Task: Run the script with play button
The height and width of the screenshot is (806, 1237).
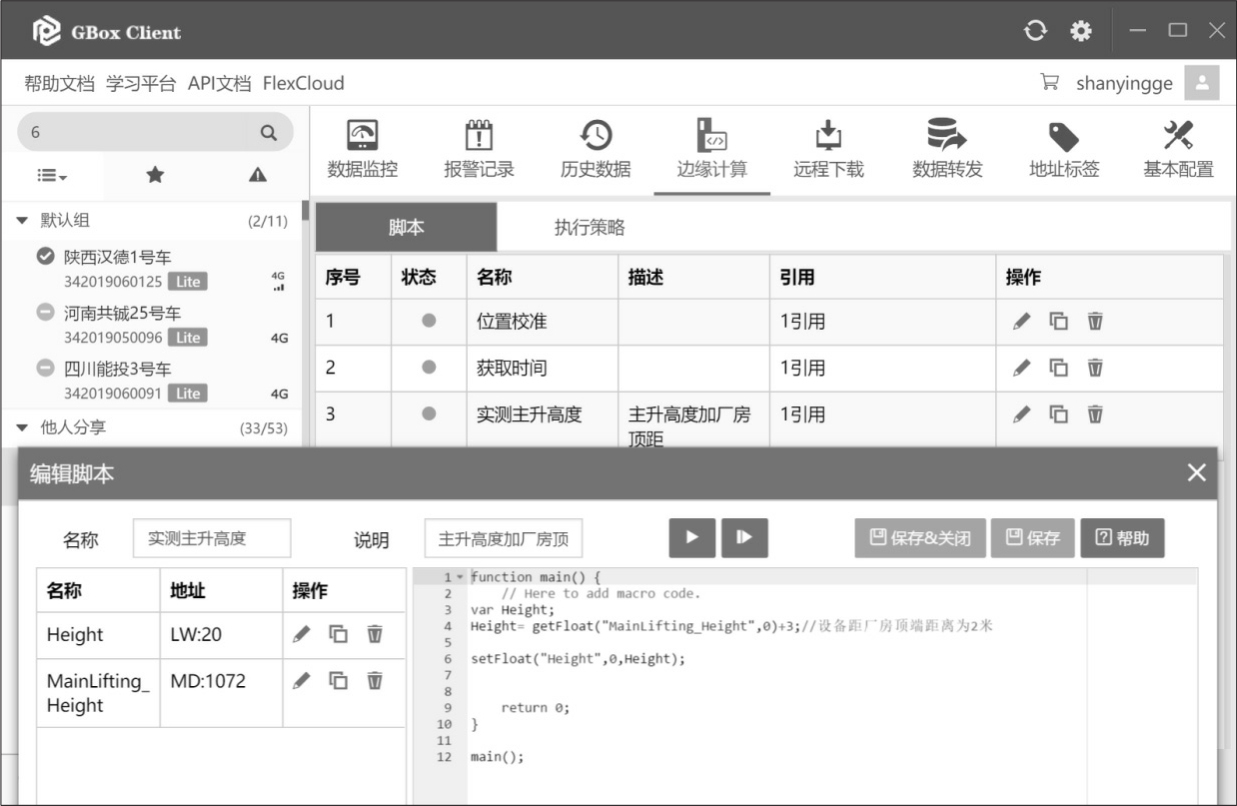Action: pyautogui.click(x=692, y=537)
